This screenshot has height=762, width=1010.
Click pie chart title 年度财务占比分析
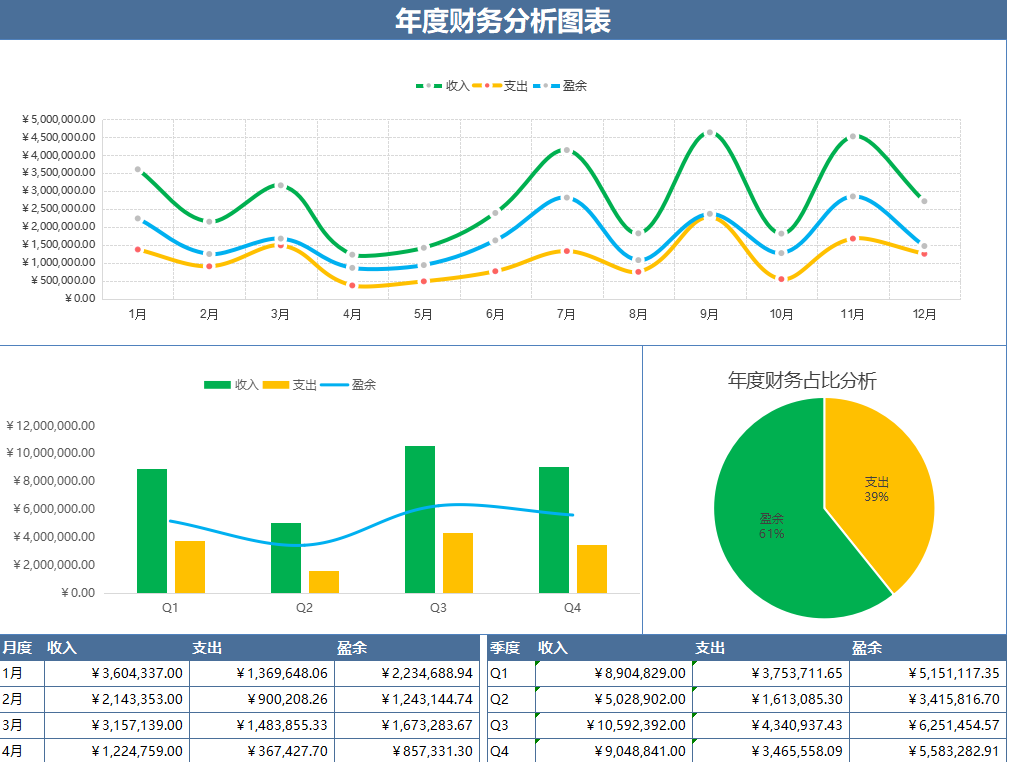(802, 380)
